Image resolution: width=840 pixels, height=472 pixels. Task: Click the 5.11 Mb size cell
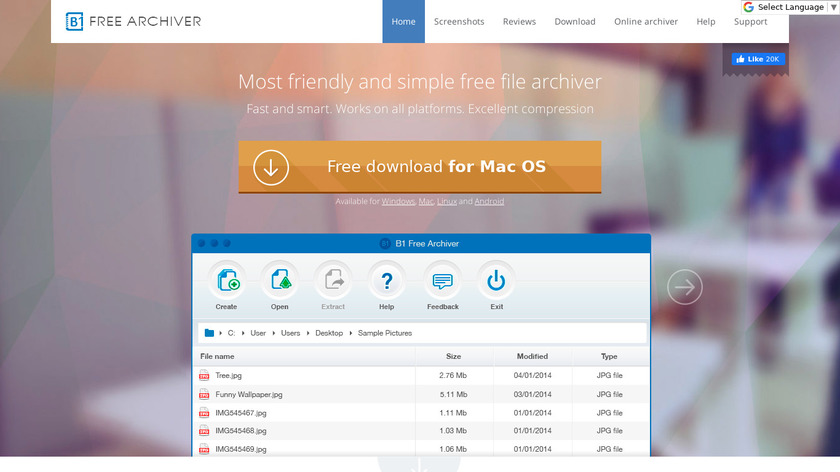(453, 394)
